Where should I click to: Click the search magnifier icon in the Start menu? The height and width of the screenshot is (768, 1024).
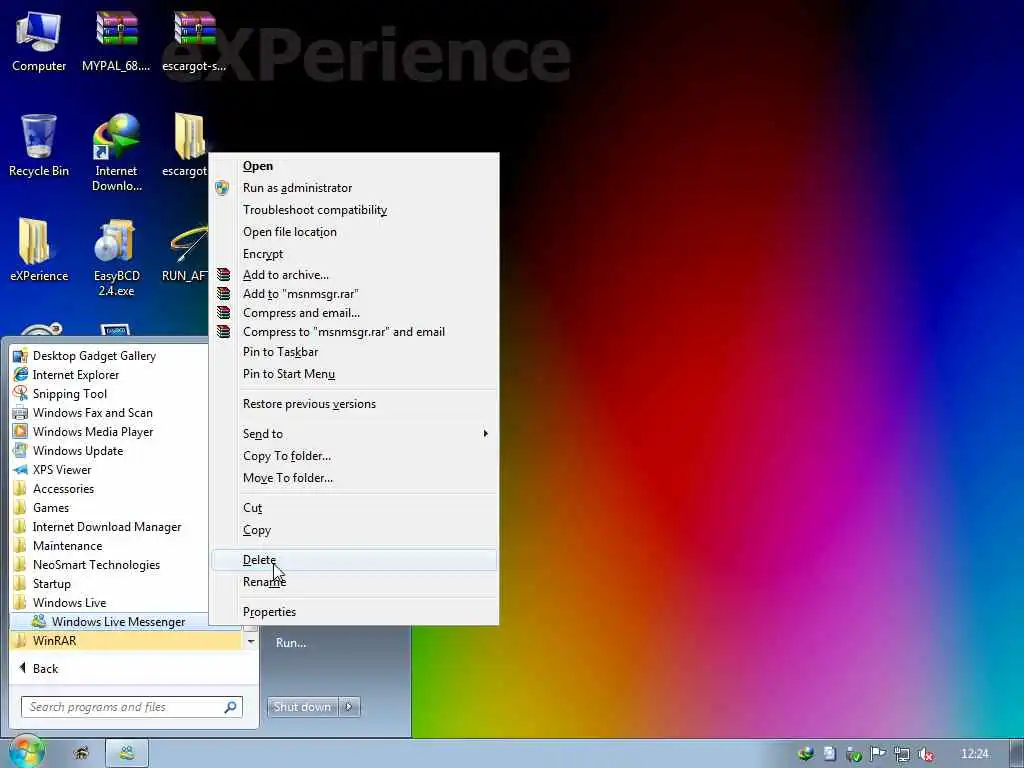(x=230, y=707)
